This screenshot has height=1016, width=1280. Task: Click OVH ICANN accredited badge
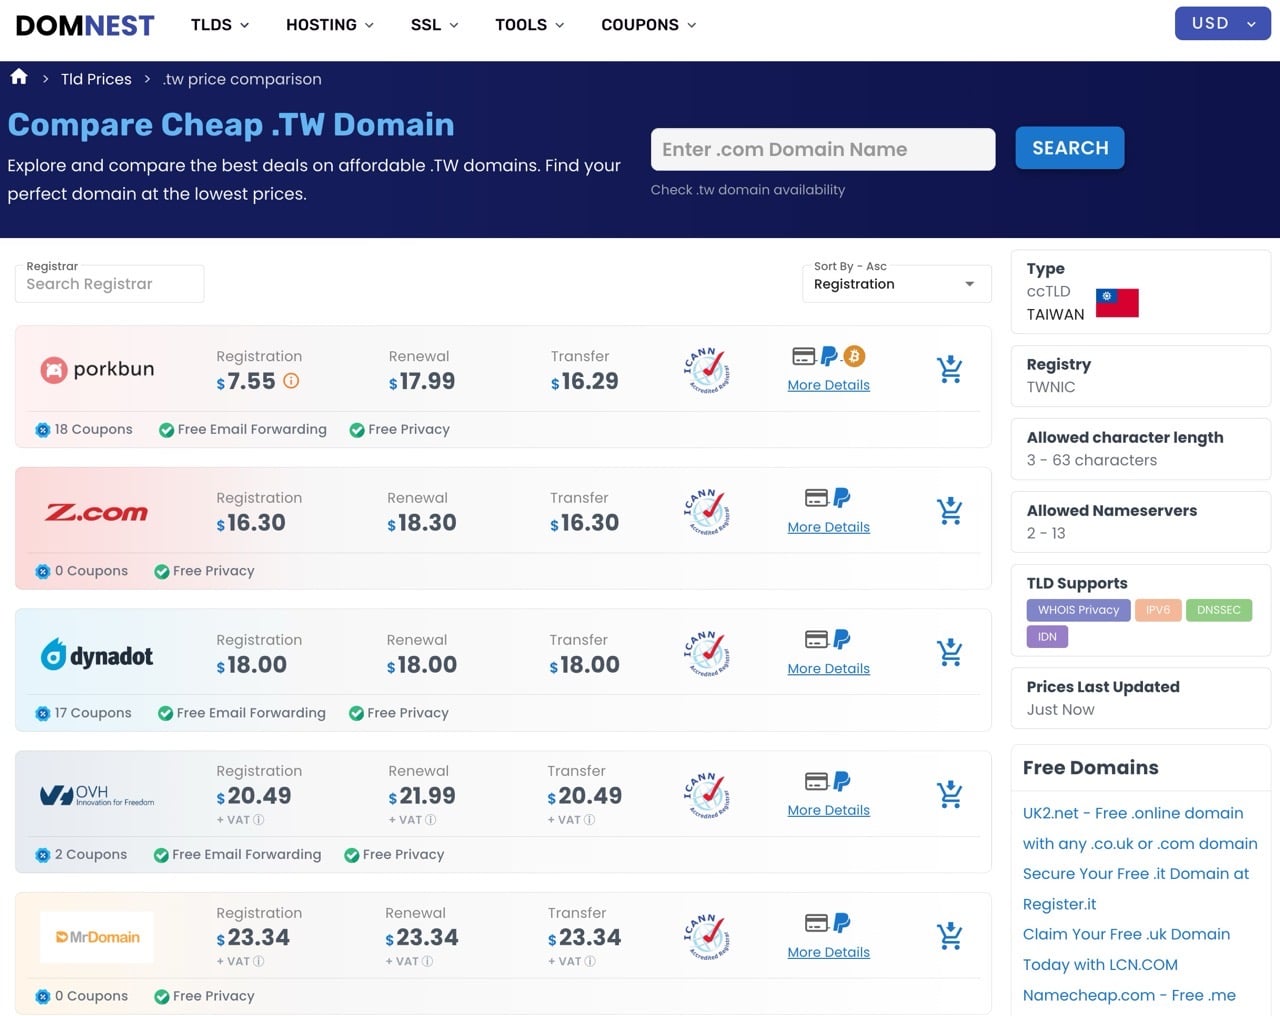click(707, 796)
